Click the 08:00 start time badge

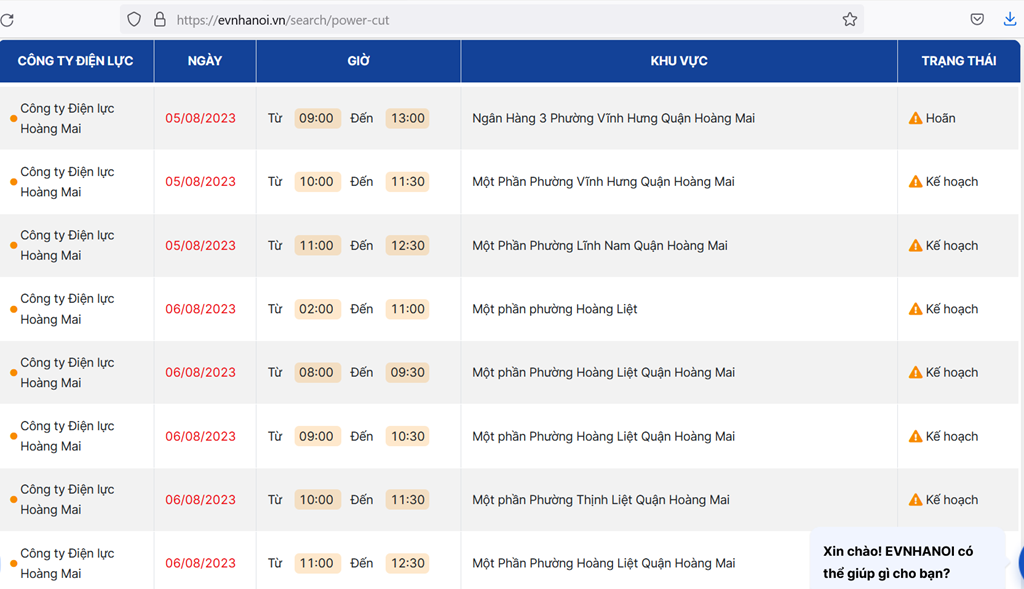(317, 372)
